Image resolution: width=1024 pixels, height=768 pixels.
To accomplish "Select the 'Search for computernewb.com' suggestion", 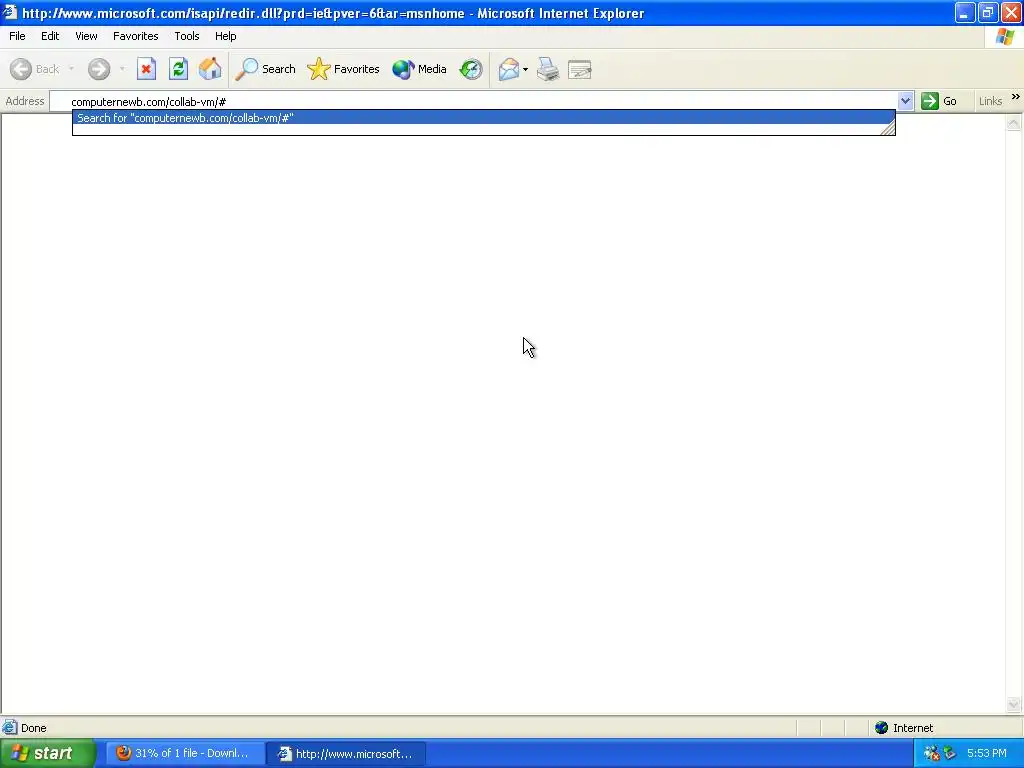I will click(x=483, y=118).
